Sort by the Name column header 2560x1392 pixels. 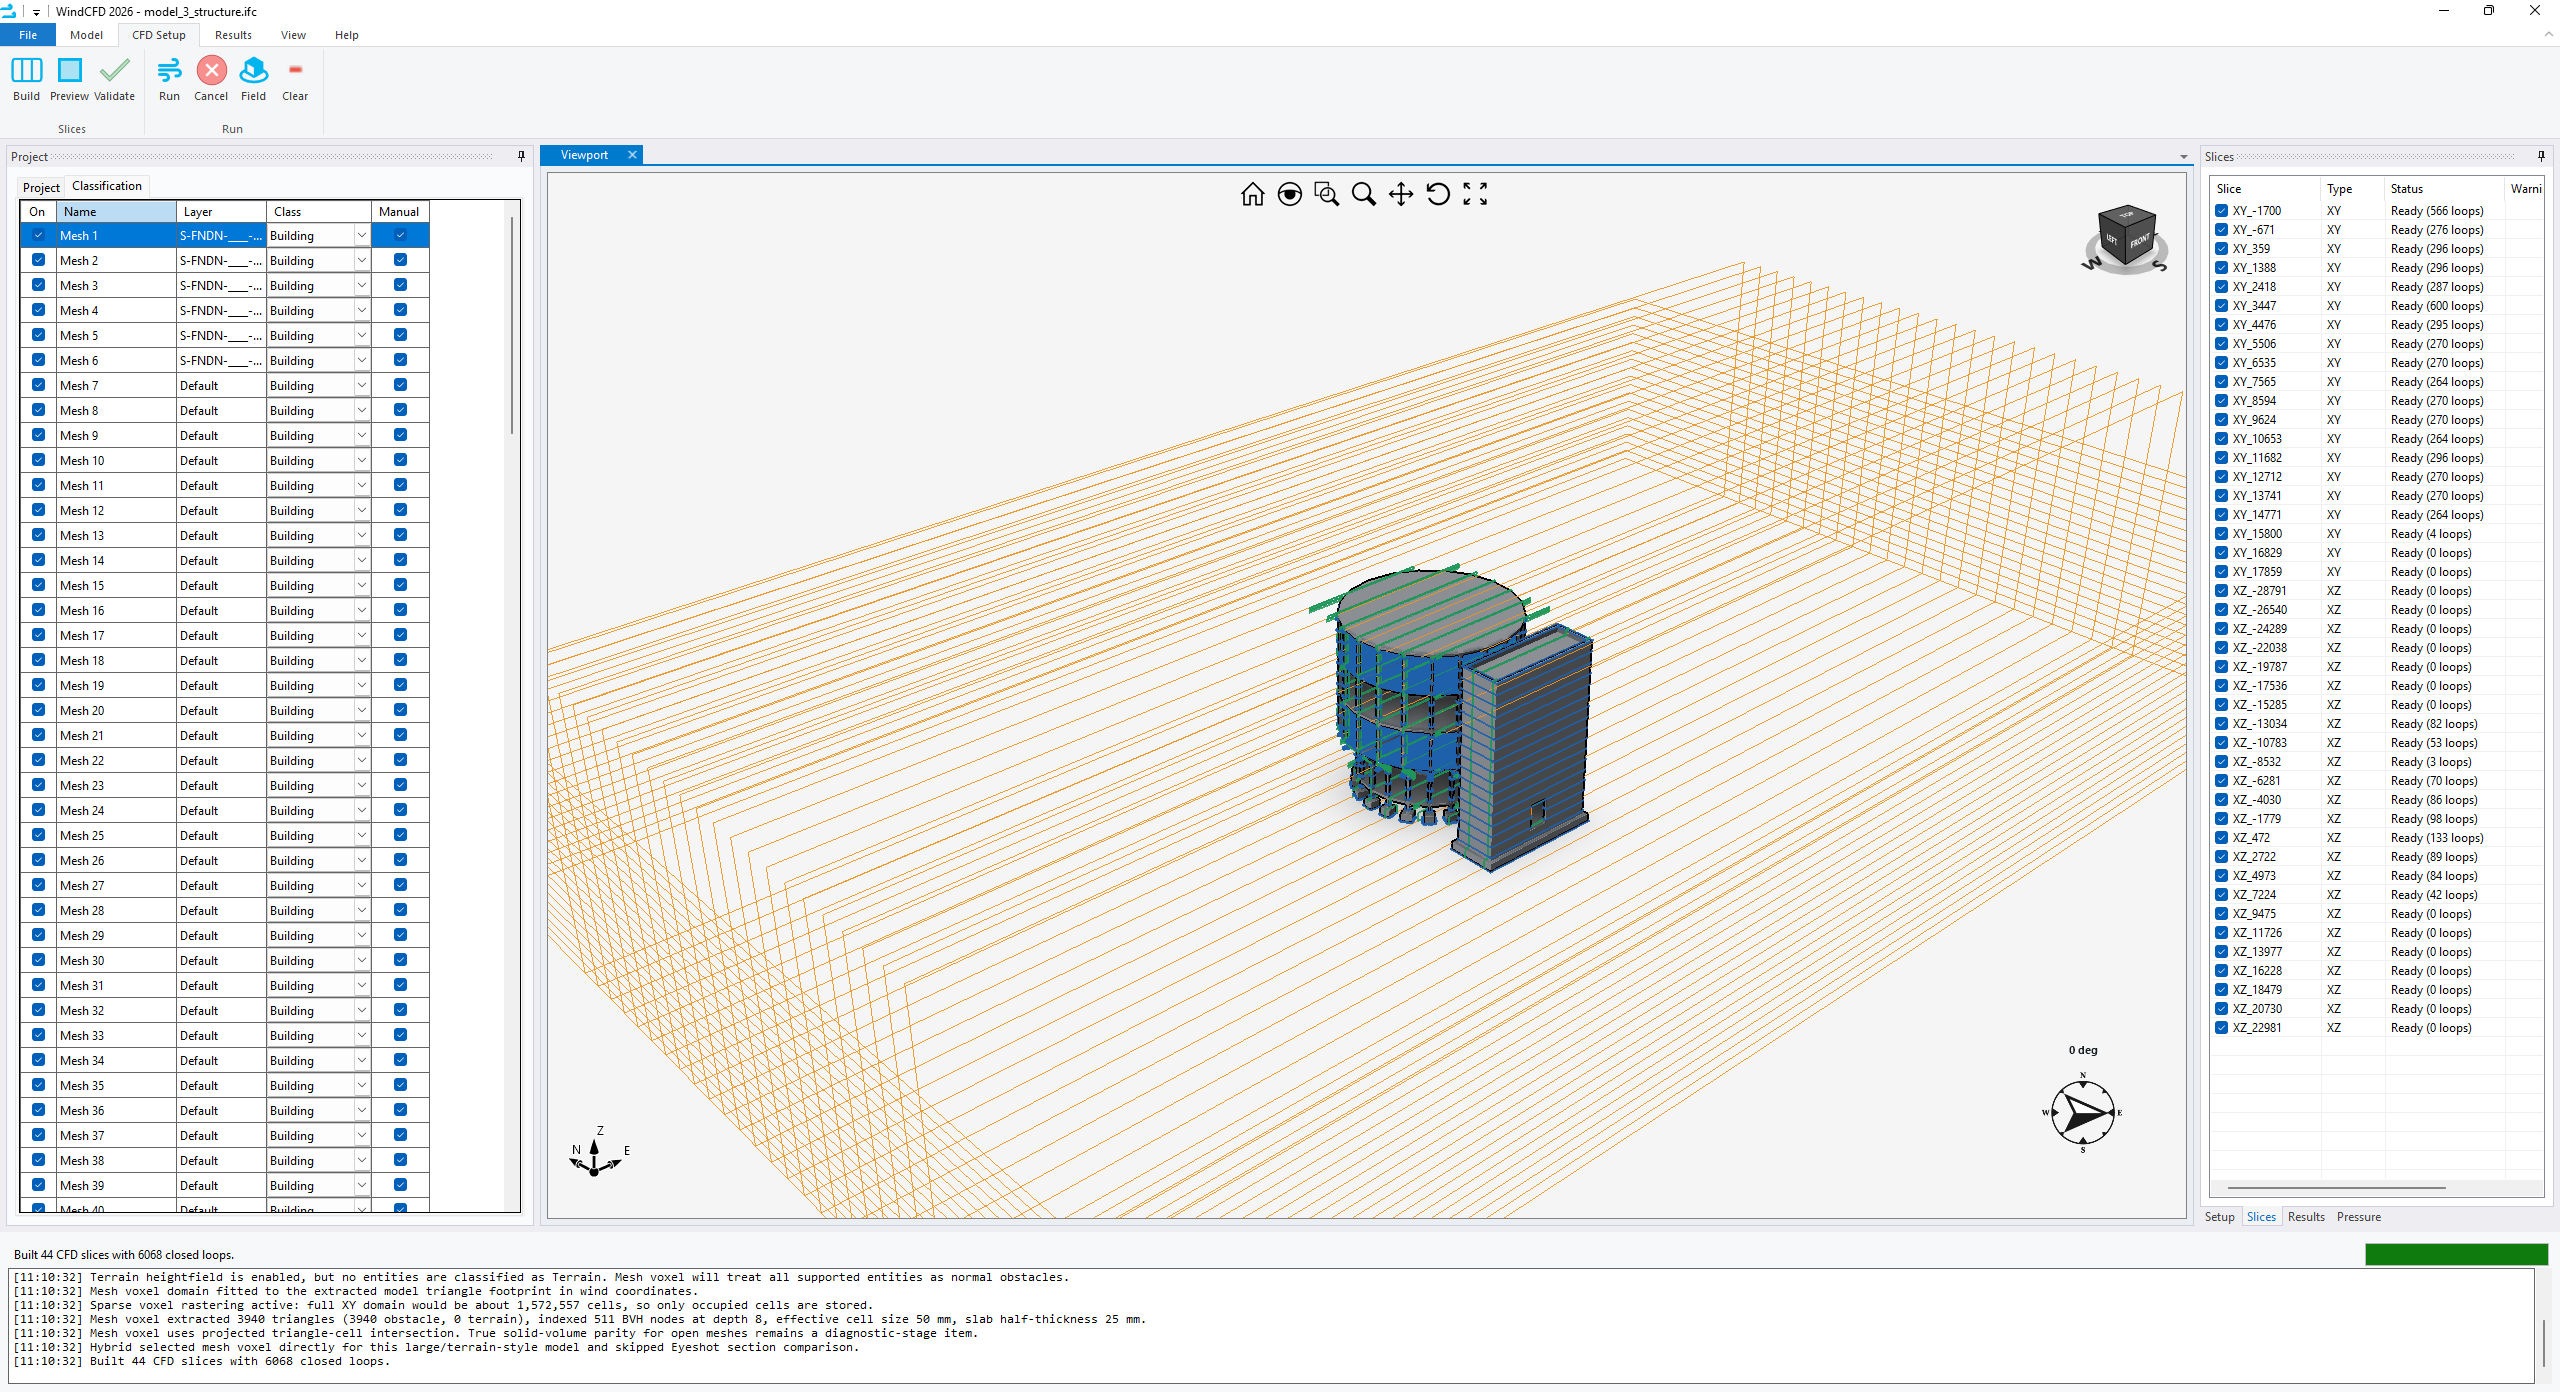click(x=116, y=211)
